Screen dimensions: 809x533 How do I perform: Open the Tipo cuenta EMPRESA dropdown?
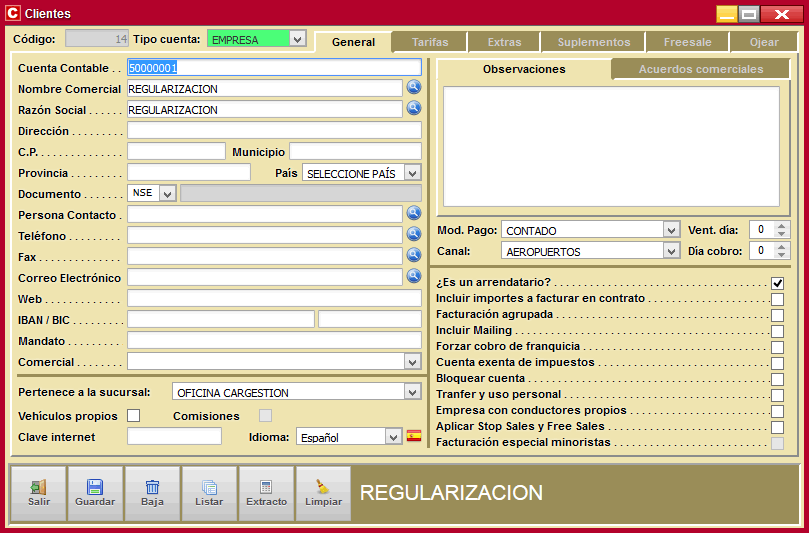[297, 39]
